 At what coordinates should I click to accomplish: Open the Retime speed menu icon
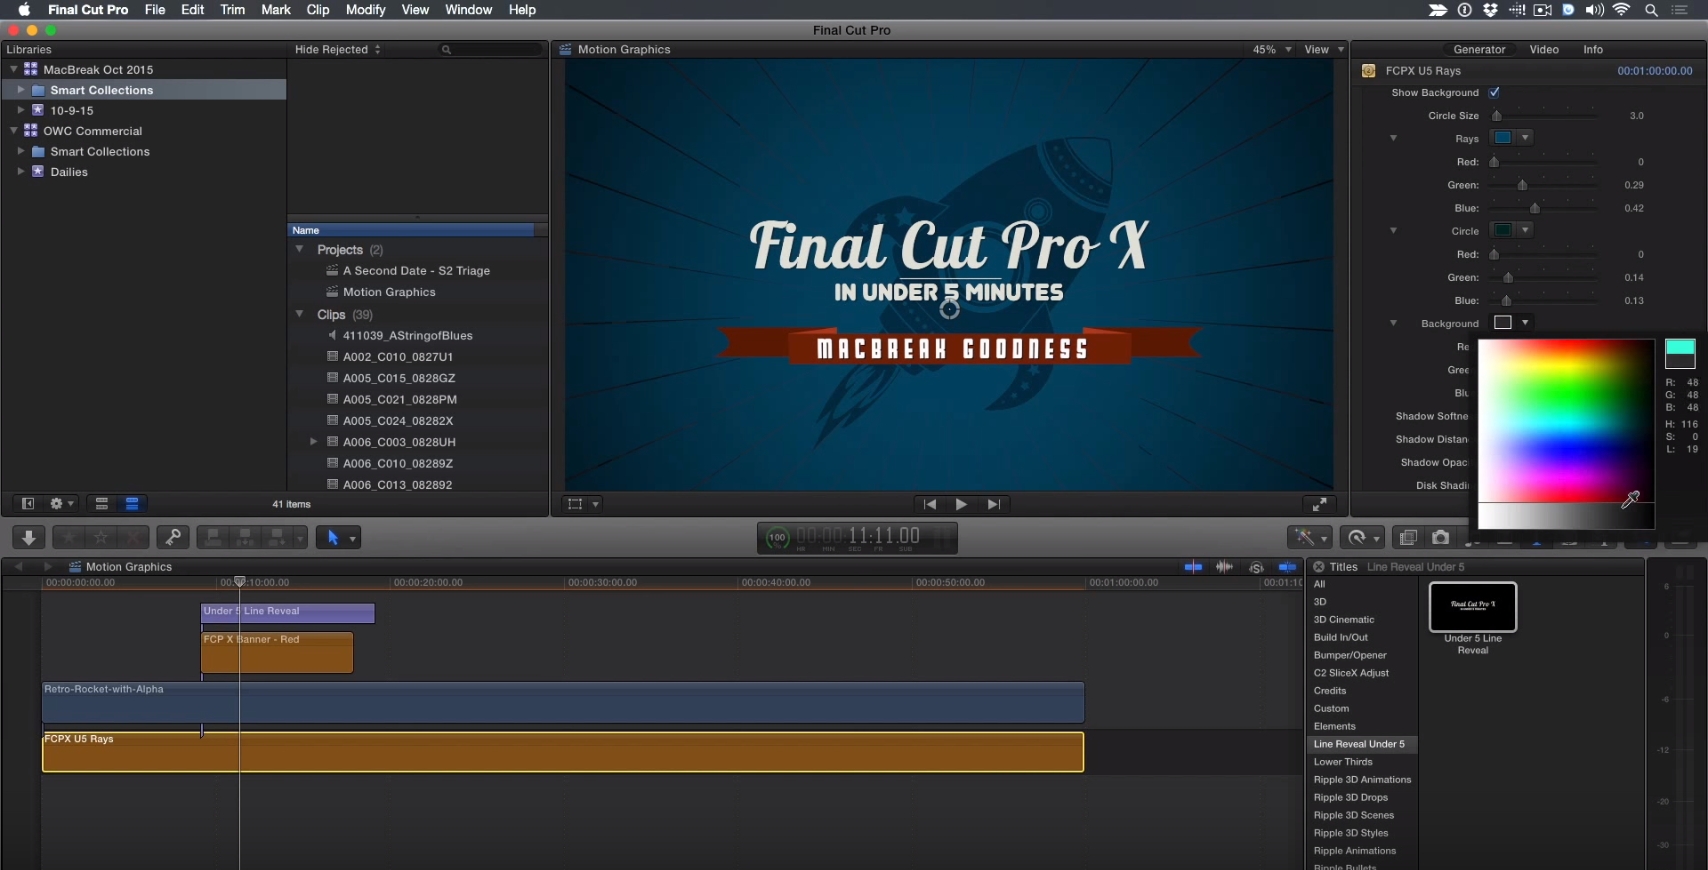pyautogui.click(x=1362, y=537)
